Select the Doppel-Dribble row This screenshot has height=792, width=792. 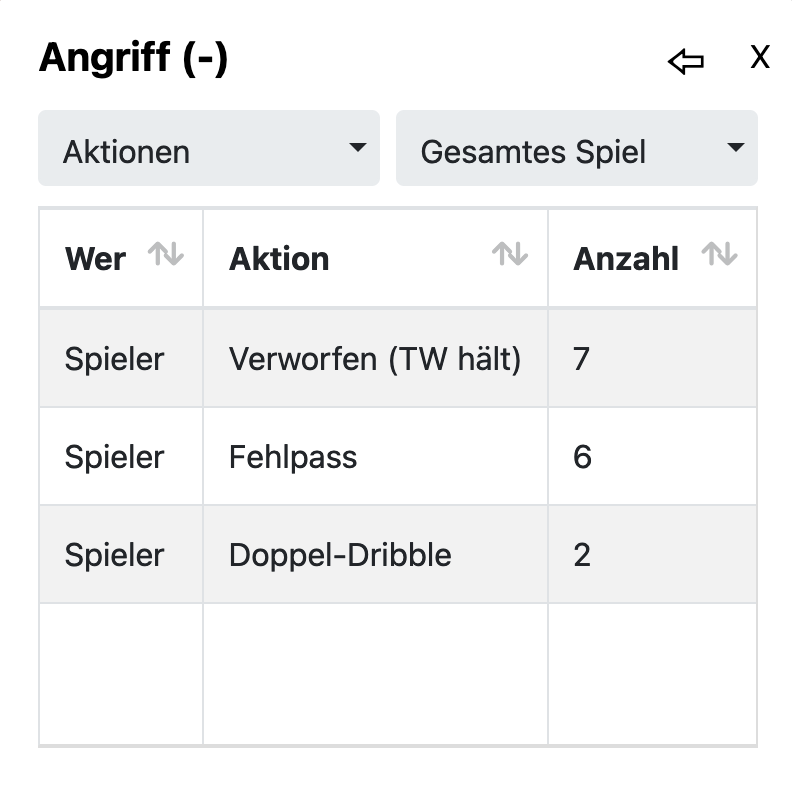pyautogui.click(x=340, y=555)
